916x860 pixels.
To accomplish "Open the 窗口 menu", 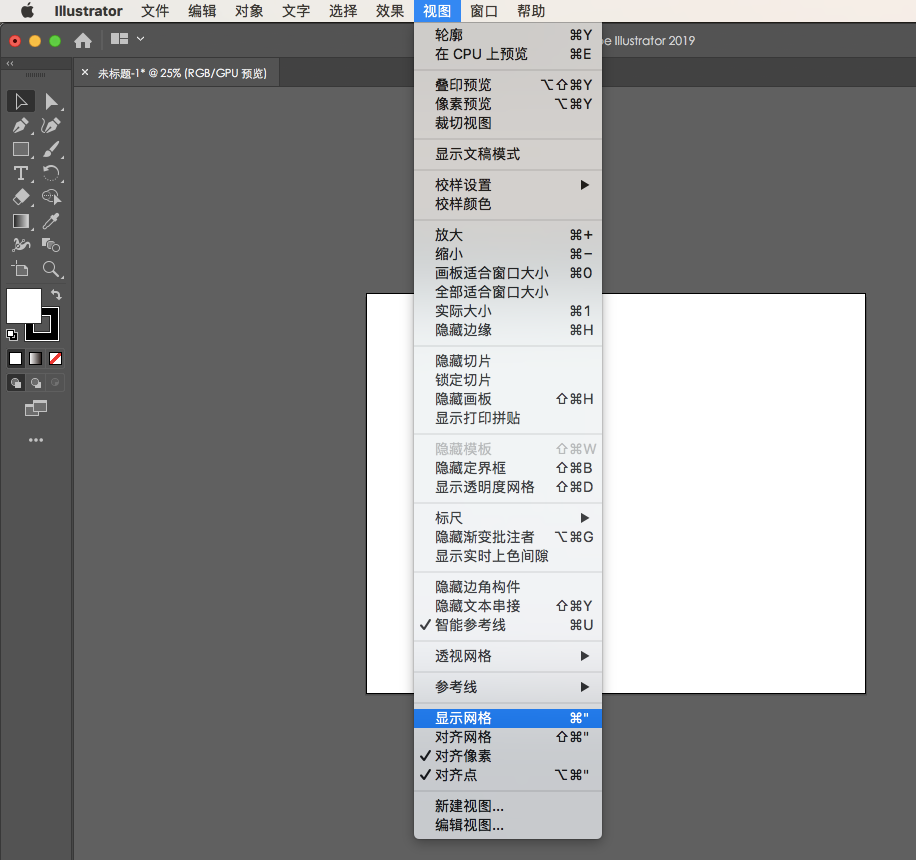I will click(484, 11).
